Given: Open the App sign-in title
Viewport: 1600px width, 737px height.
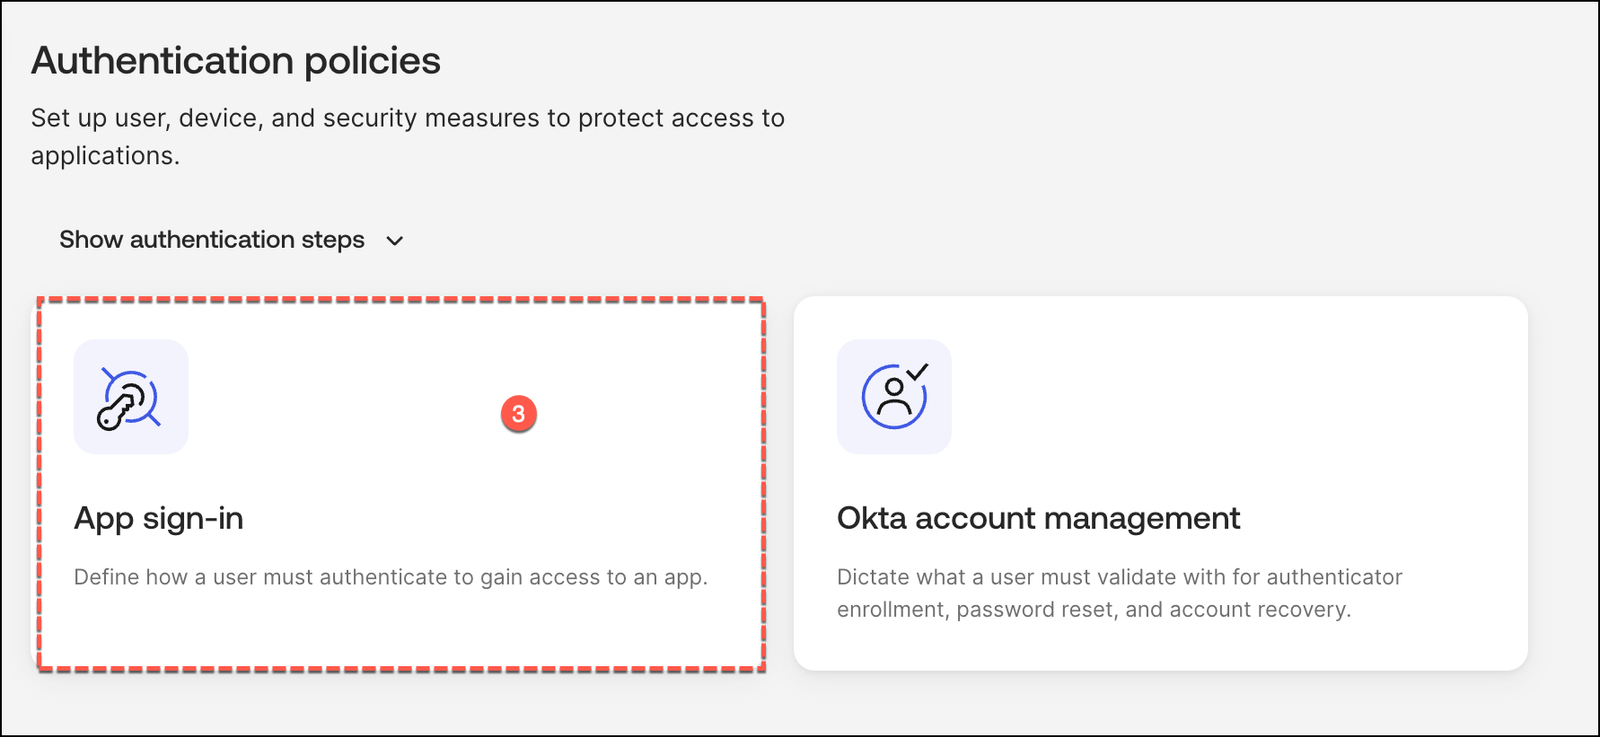Looking at the screenshot, I should 158,518.
